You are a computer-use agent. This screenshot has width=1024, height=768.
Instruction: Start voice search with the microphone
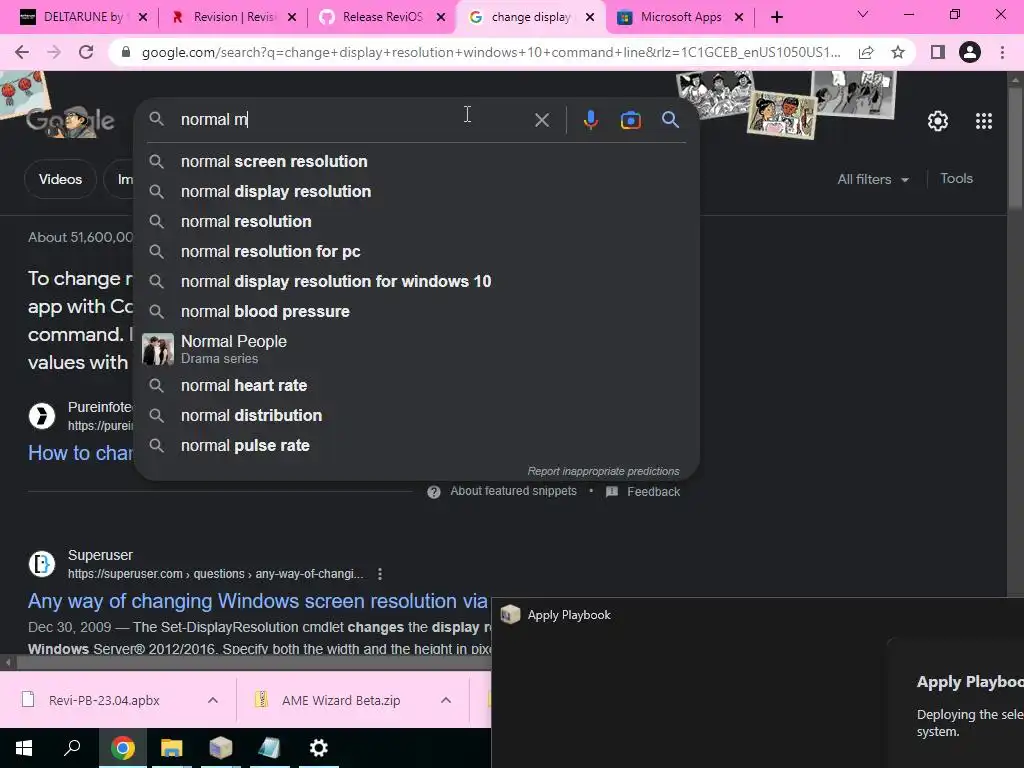tap(590, 120)
